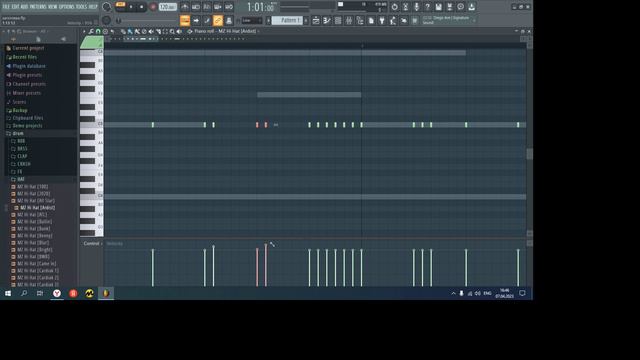
Task: Open the Channel rack icon
Action: coord(338,20)
